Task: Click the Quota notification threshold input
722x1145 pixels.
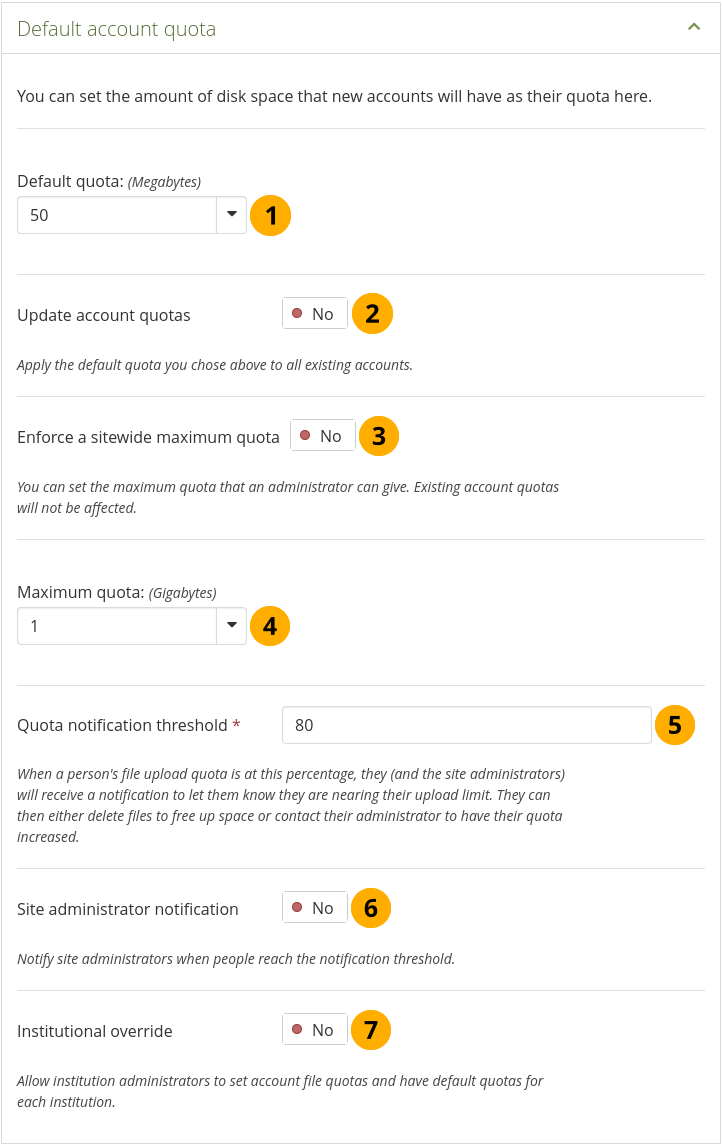Action: [x=467, y=725]
